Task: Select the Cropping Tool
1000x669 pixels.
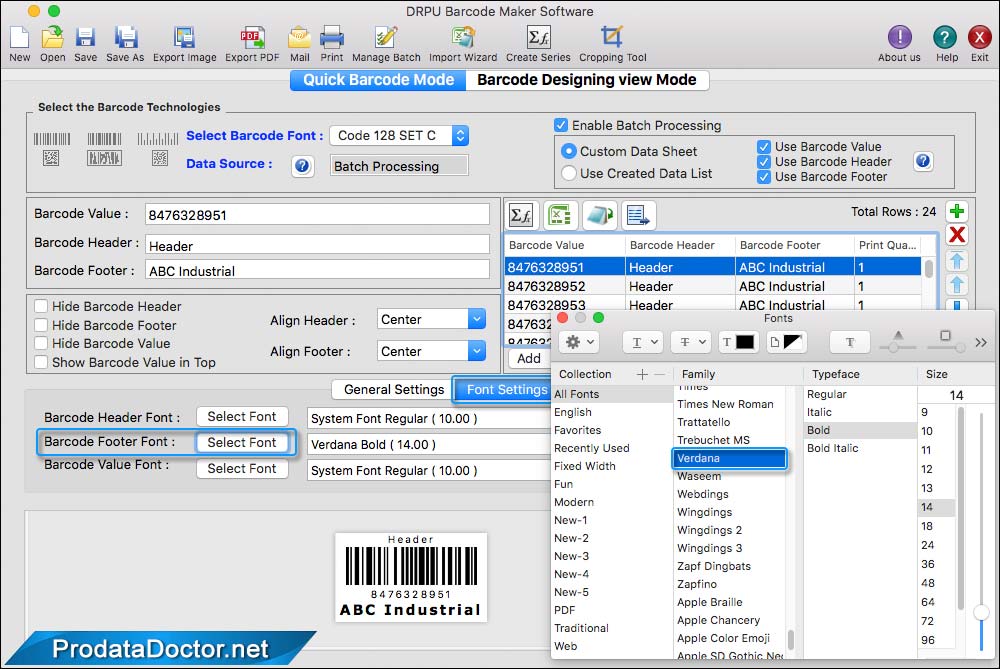Action: (x=612, y=38)
